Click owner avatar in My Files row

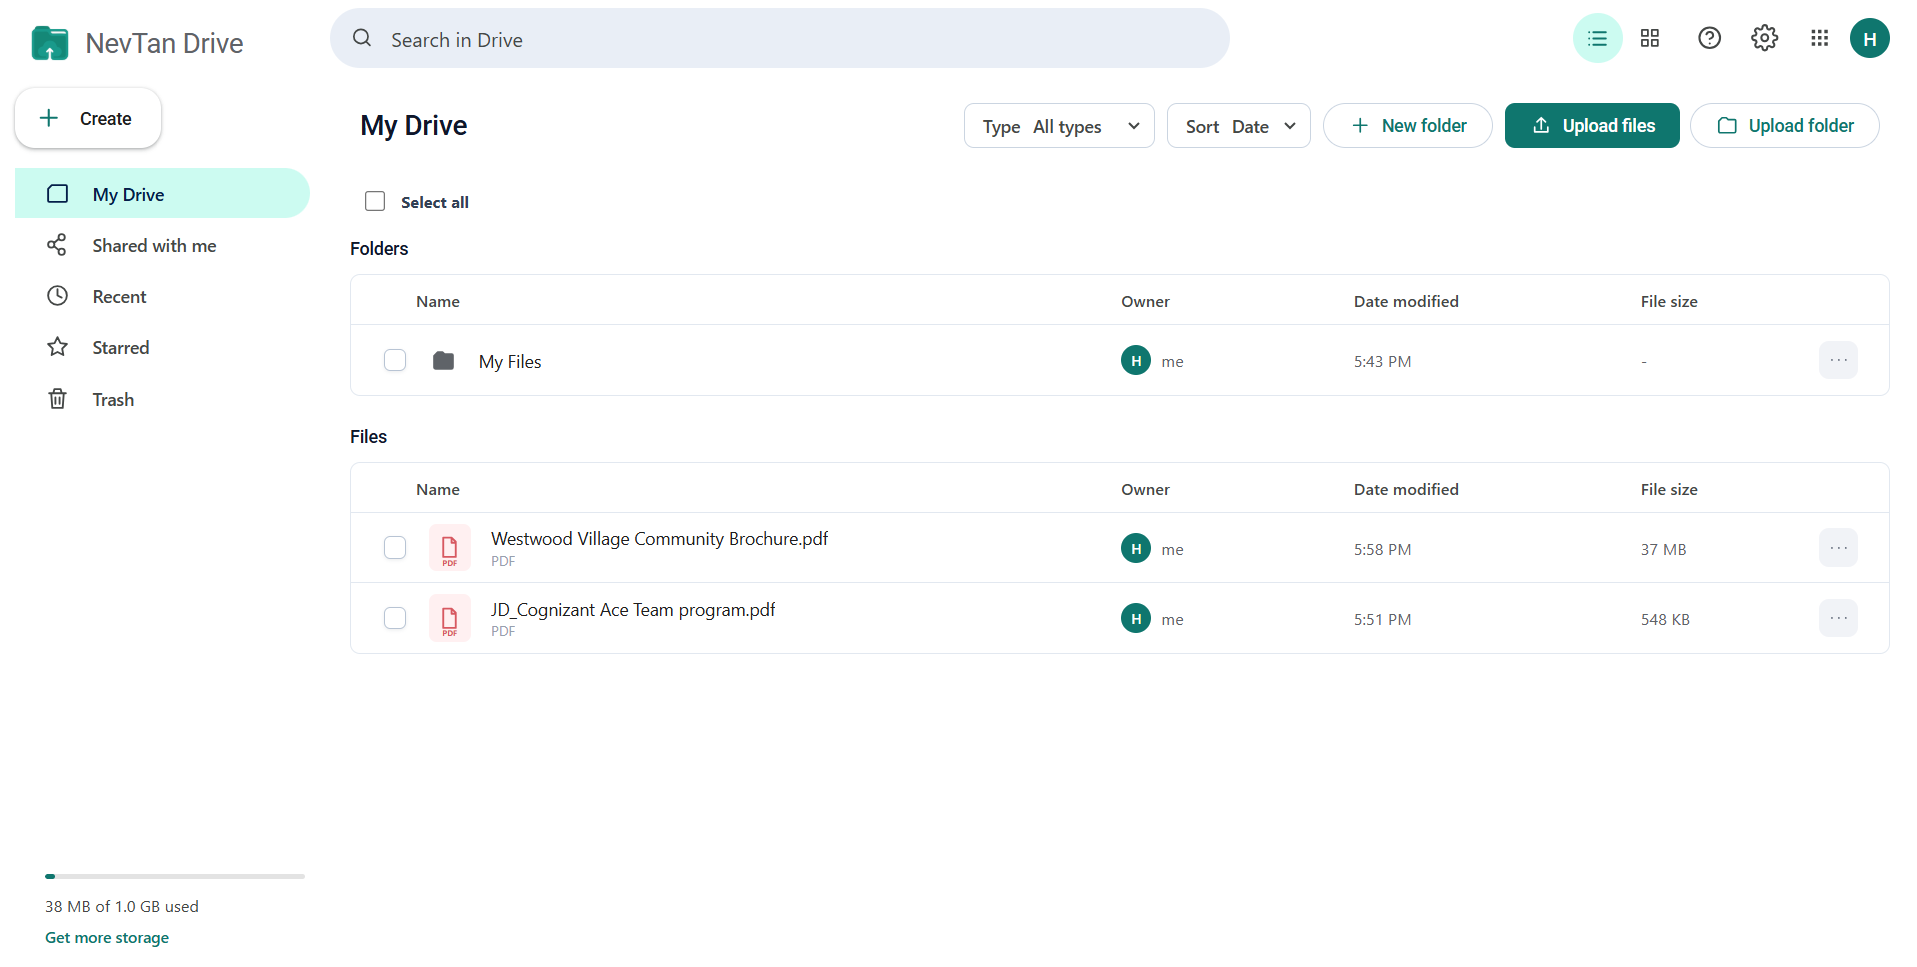tap(1136, 360)
